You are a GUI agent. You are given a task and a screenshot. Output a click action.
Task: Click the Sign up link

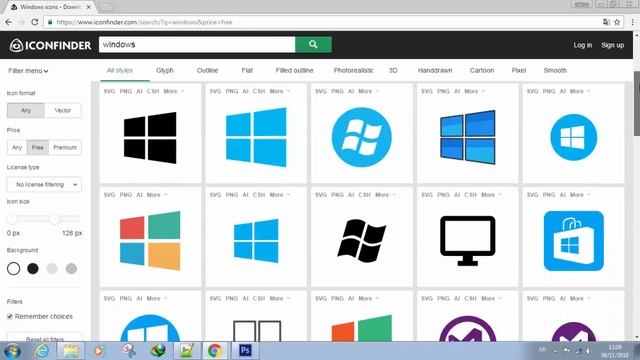[x=612, y=45]
